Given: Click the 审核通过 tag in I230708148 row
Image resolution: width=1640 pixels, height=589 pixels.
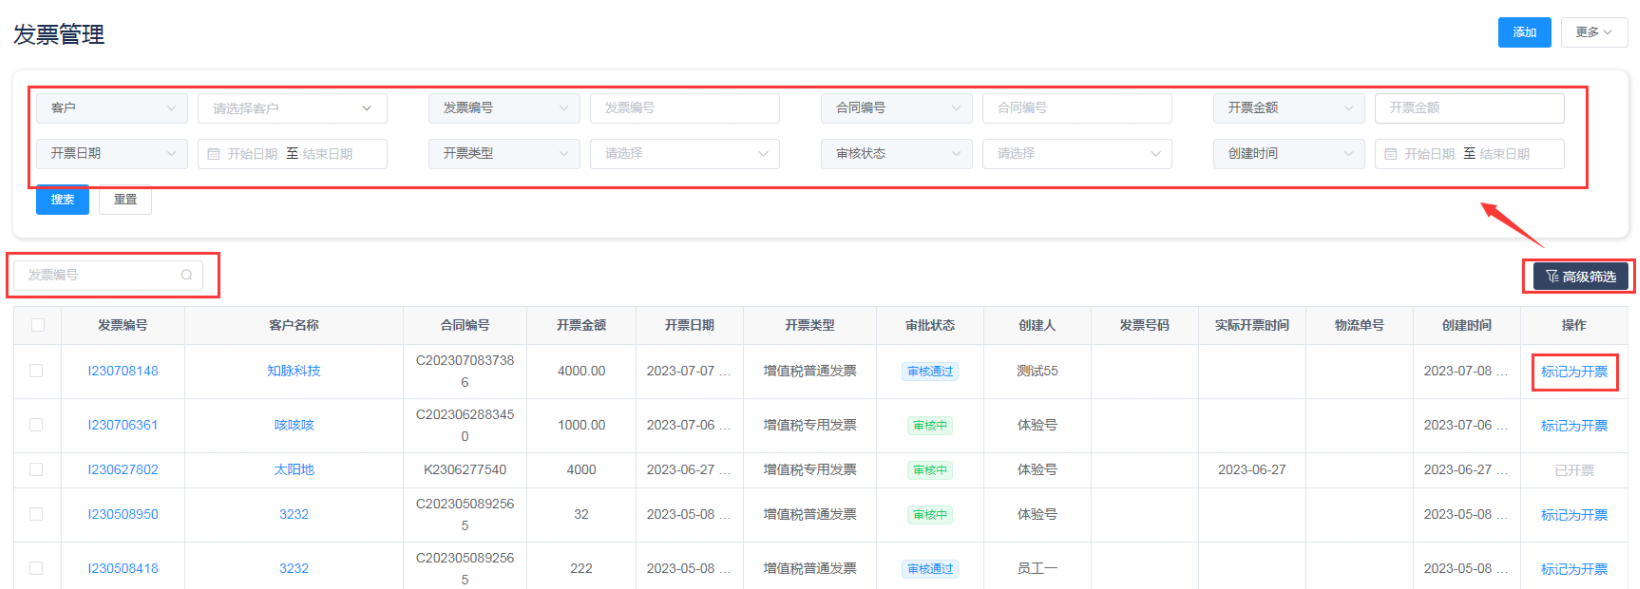Looking at the screenshot, I should tap(930, 372).
